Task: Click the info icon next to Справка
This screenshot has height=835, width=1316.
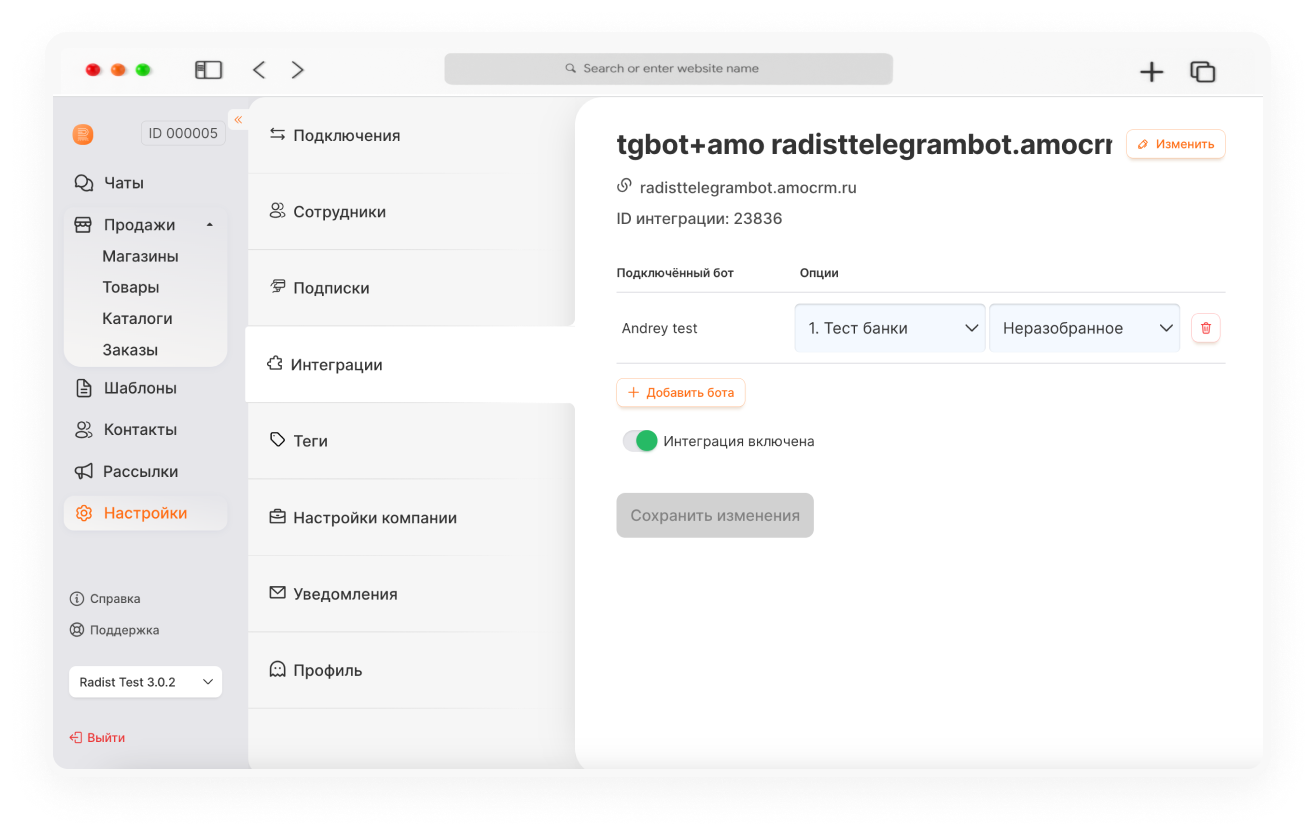Action: pos(77,599)
